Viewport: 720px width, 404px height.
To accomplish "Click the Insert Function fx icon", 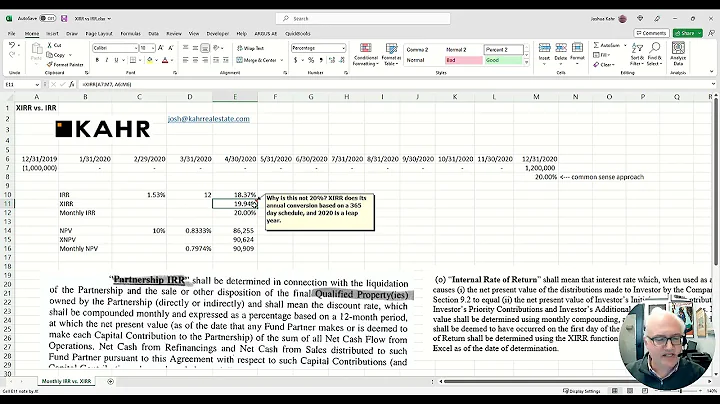I will coord(72,84).
